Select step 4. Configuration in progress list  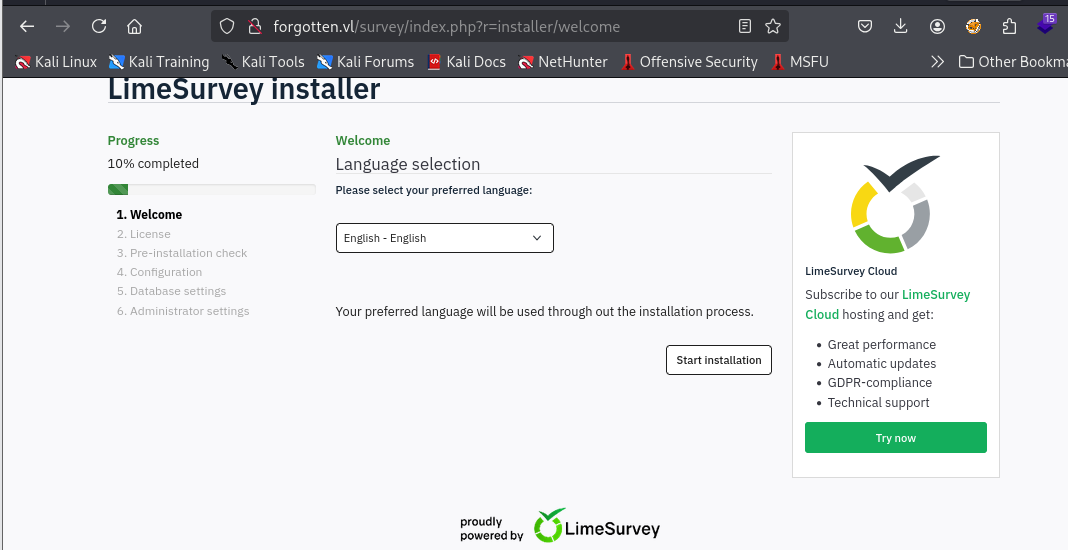(x=159, y=272)
